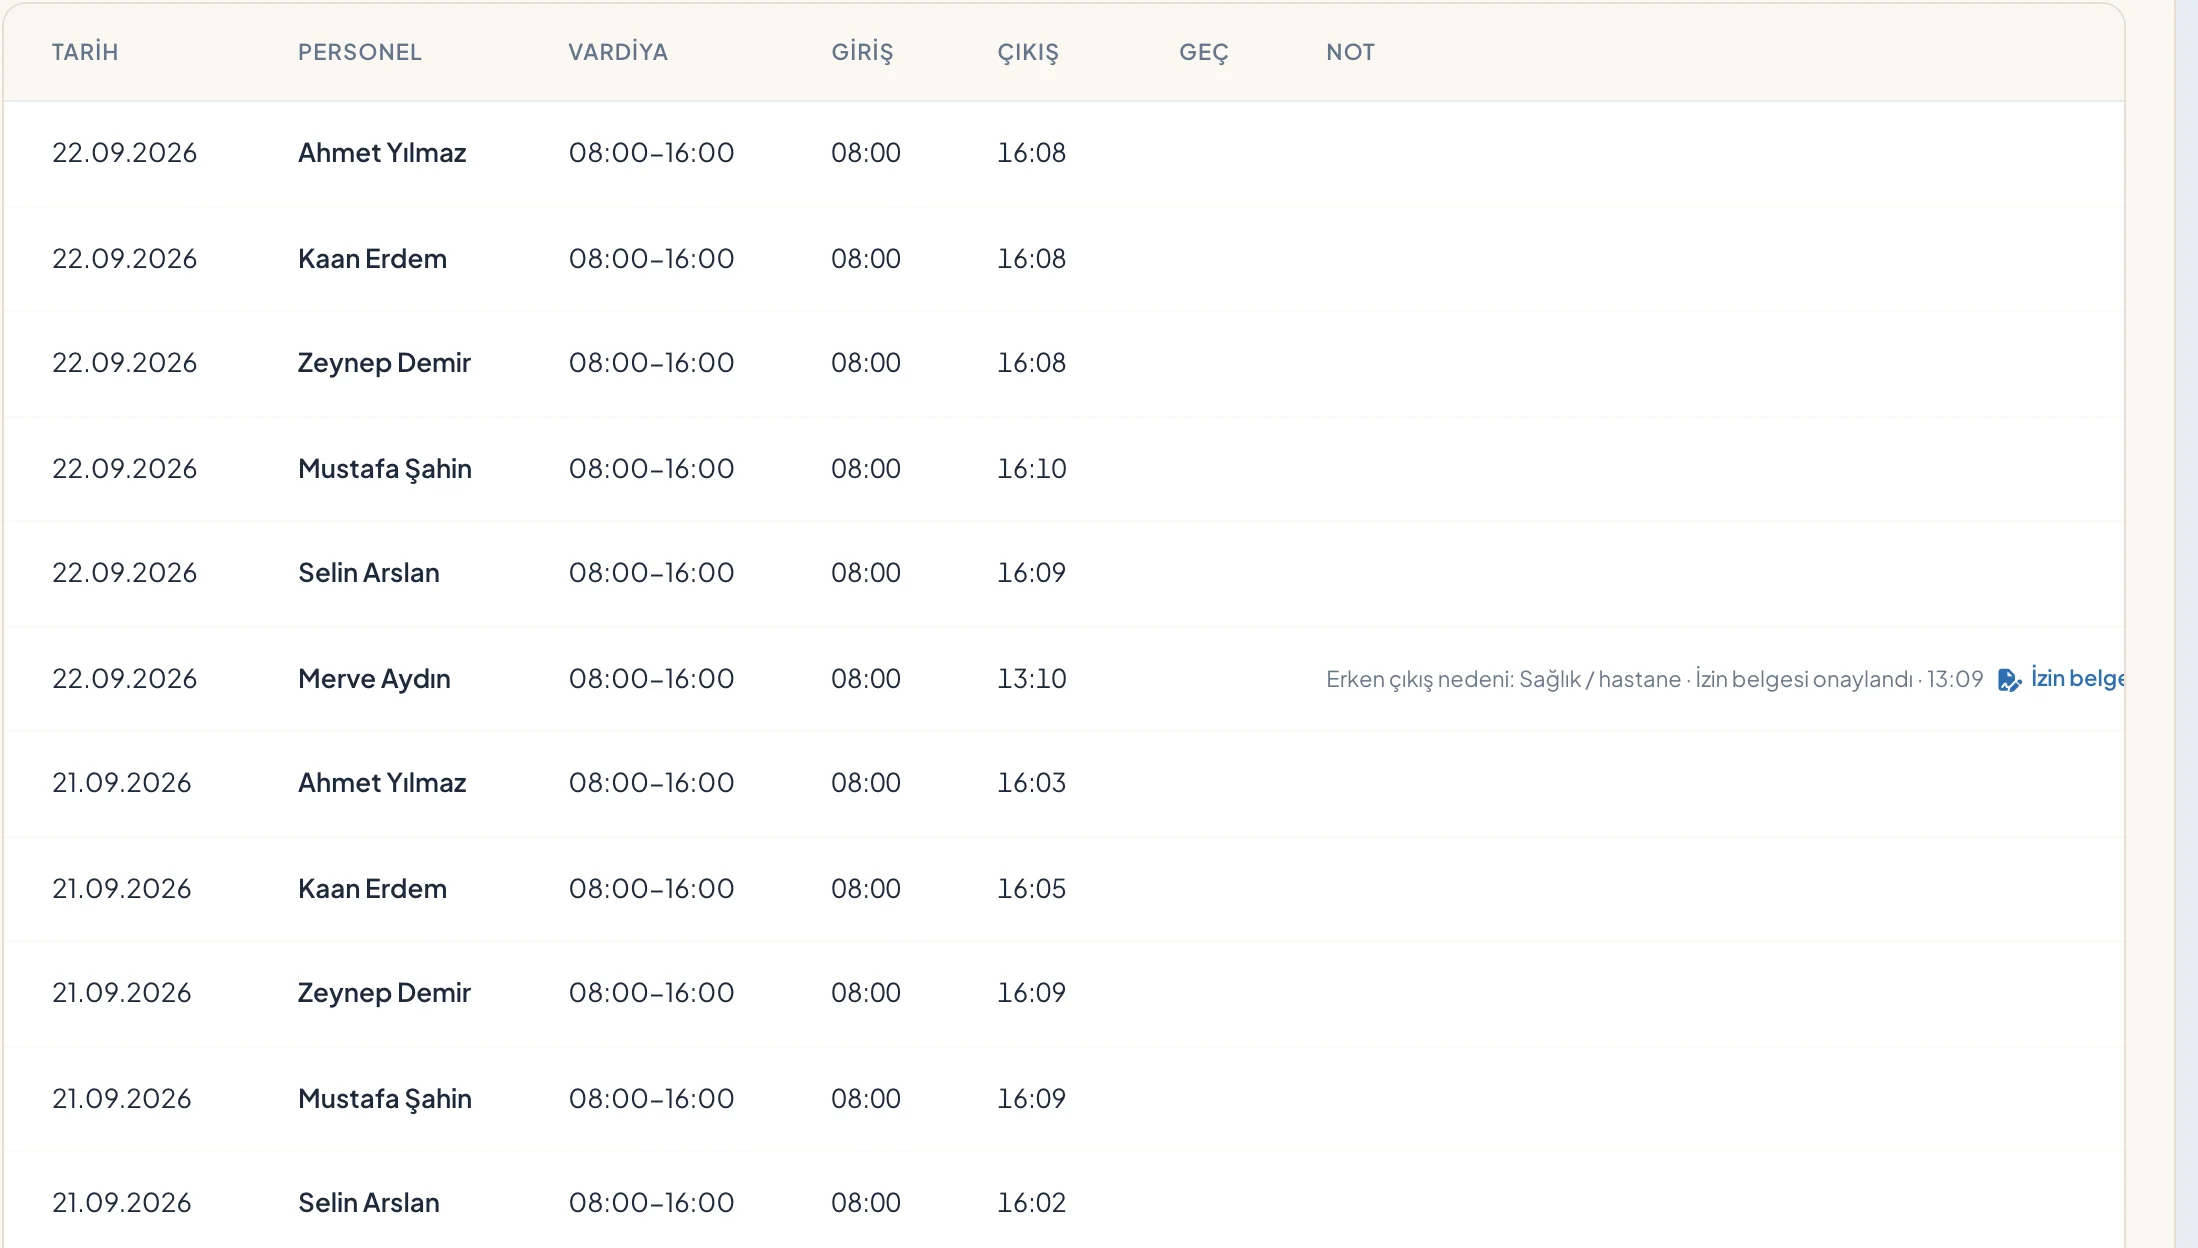Select Mustafa Şahin on 21.09.2026
Viewport: 2198px width, 1248px height.
coord(385,1099)
